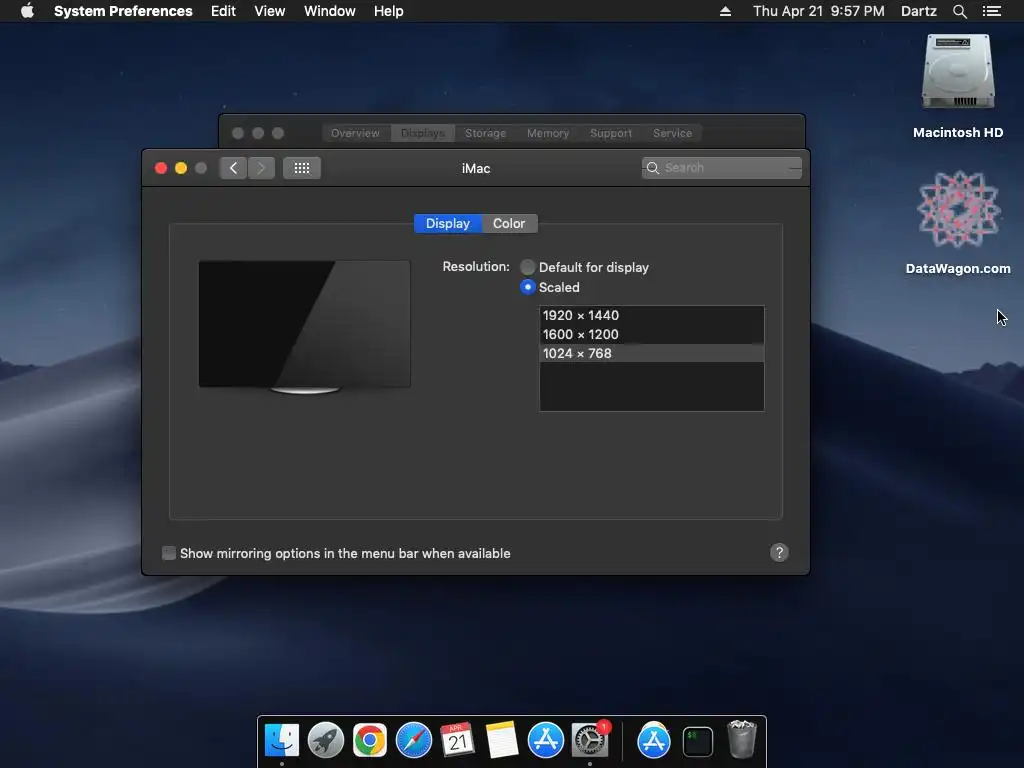The width and height of the screenshot is (1024, 768).
Task: Open Notes from the Dock
Action: [502, 741]
